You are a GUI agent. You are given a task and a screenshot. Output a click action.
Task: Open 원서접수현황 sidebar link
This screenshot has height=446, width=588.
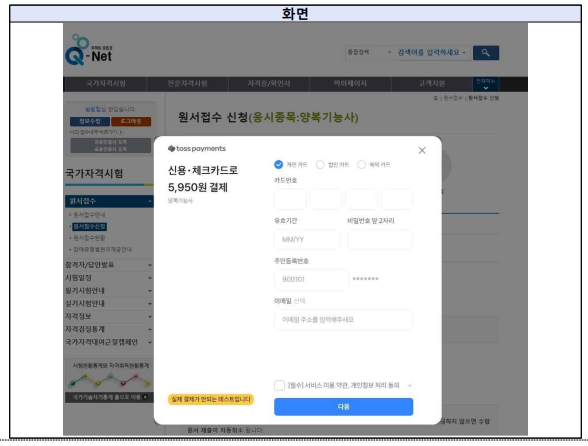pos(89,238)
